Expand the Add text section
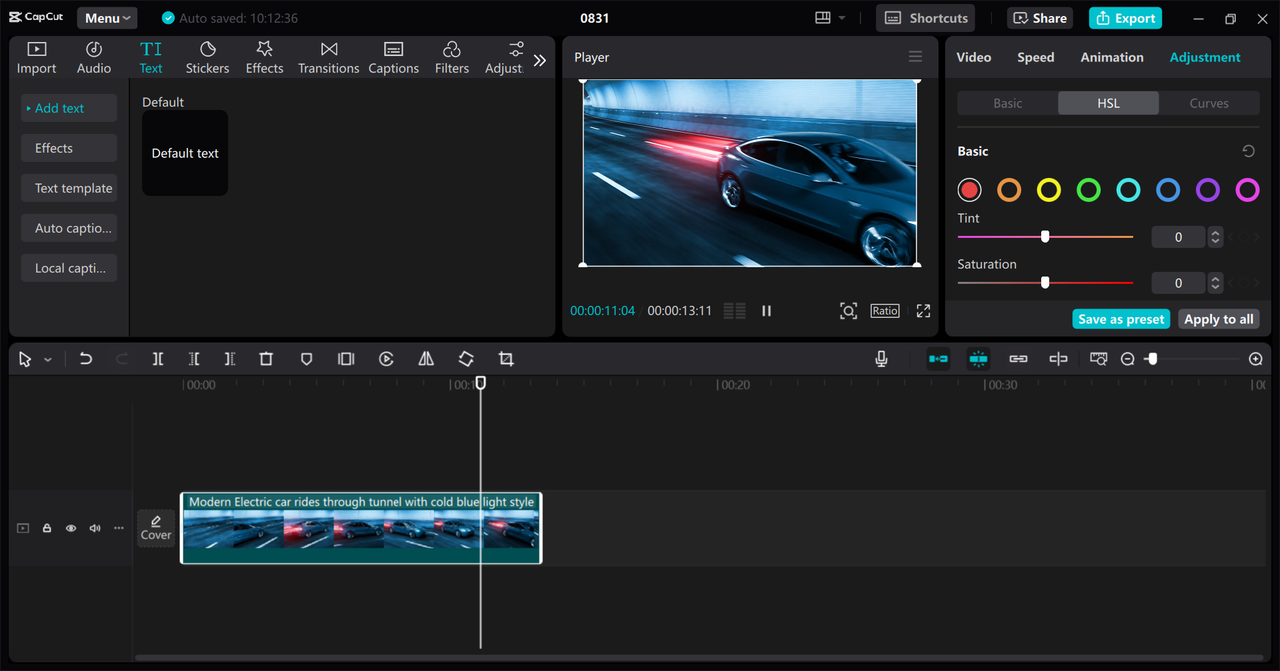The width and height of the screenshot is (1280, 671). (69, 108)
